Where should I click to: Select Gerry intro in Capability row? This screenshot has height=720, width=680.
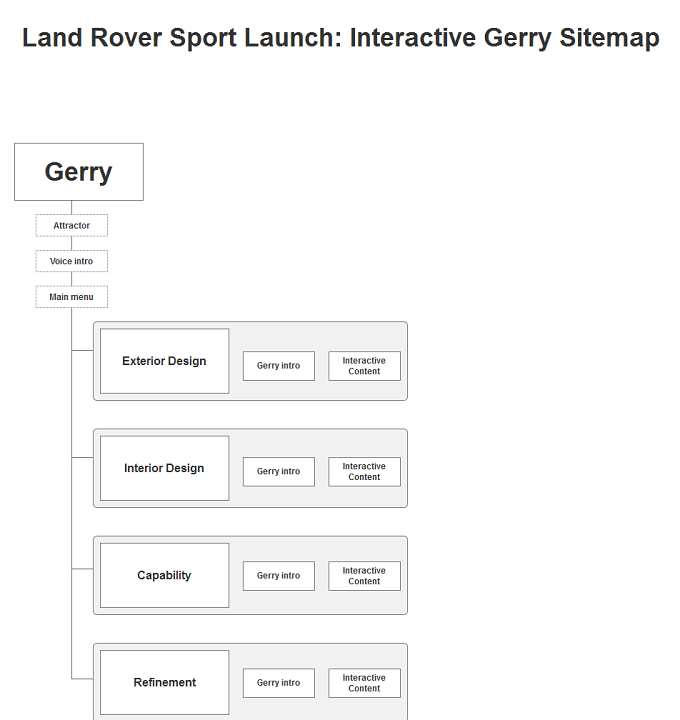point(279,576)
